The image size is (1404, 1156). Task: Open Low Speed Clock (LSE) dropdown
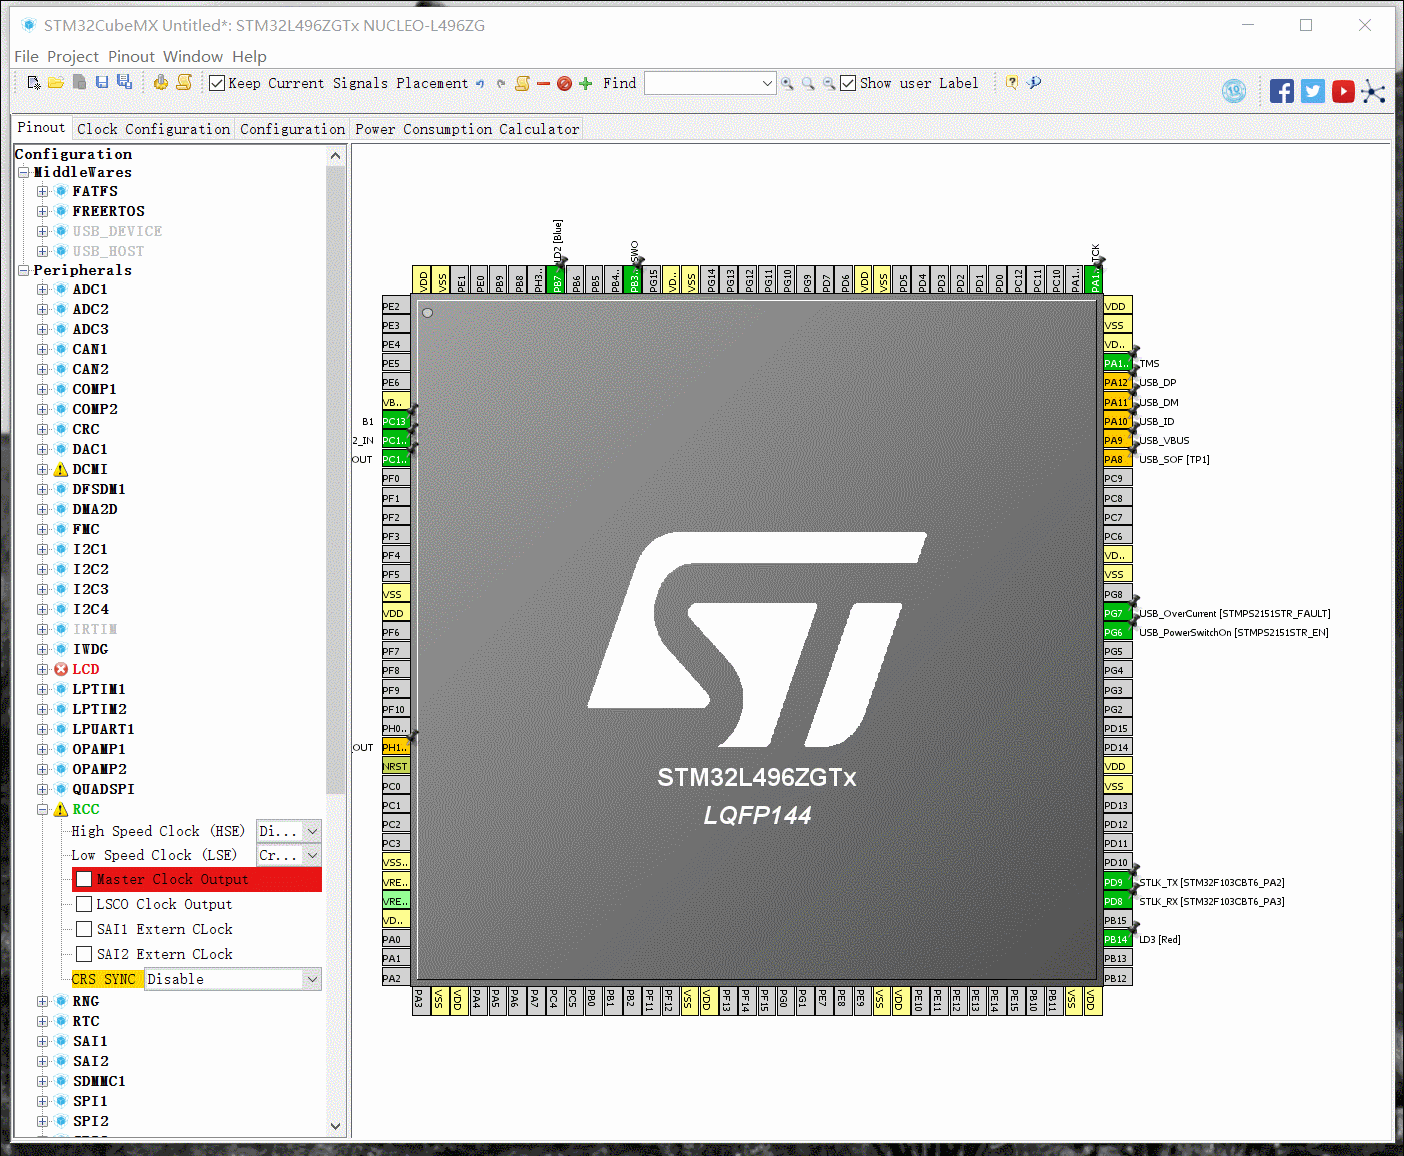pyautogui.click(x=289, y=855)
